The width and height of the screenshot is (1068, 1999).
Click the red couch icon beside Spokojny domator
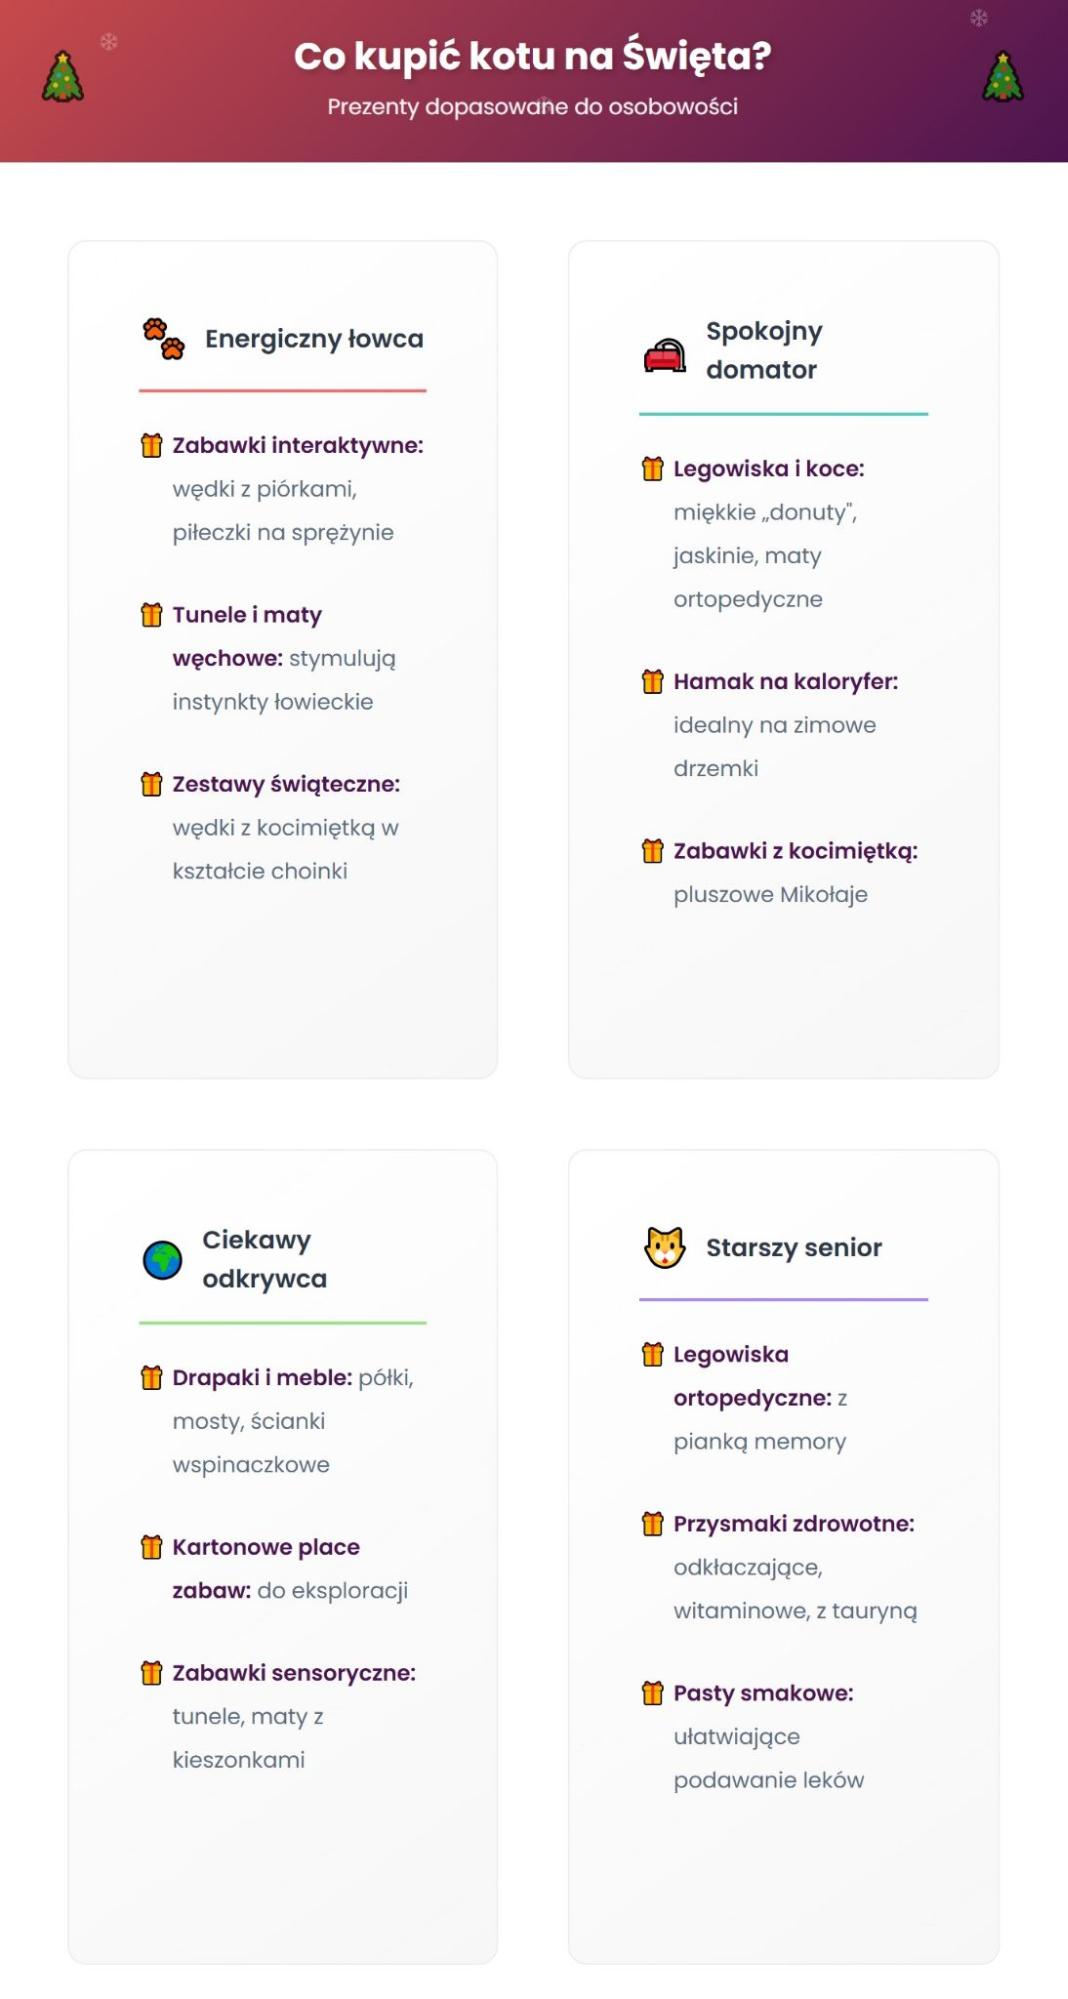pyautogui.click(x=664, y=355)
